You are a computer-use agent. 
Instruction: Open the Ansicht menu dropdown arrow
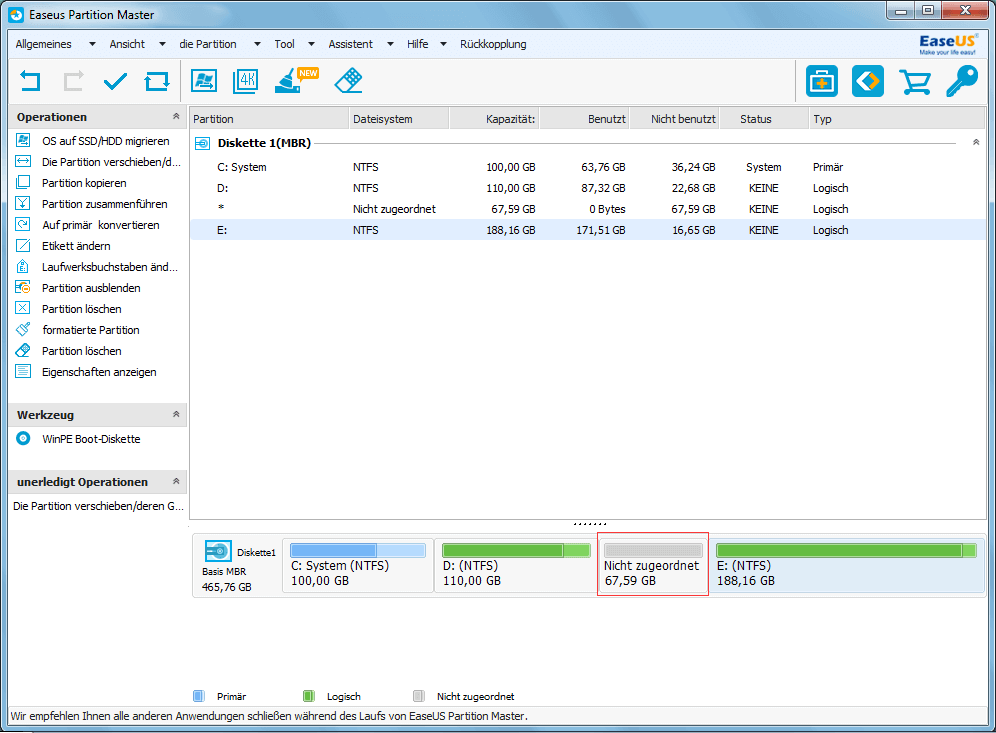(x=162, y=44)
